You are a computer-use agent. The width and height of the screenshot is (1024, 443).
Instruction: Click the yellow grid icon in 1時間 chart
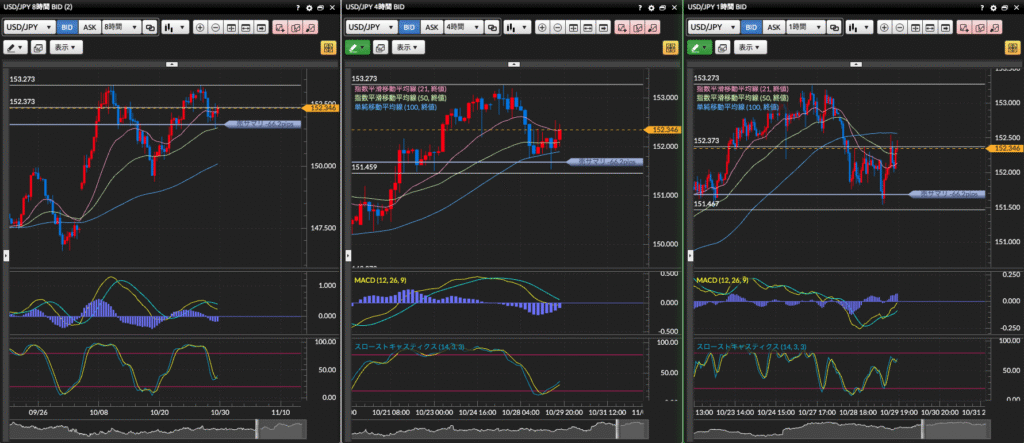[x=1009, y=47]
